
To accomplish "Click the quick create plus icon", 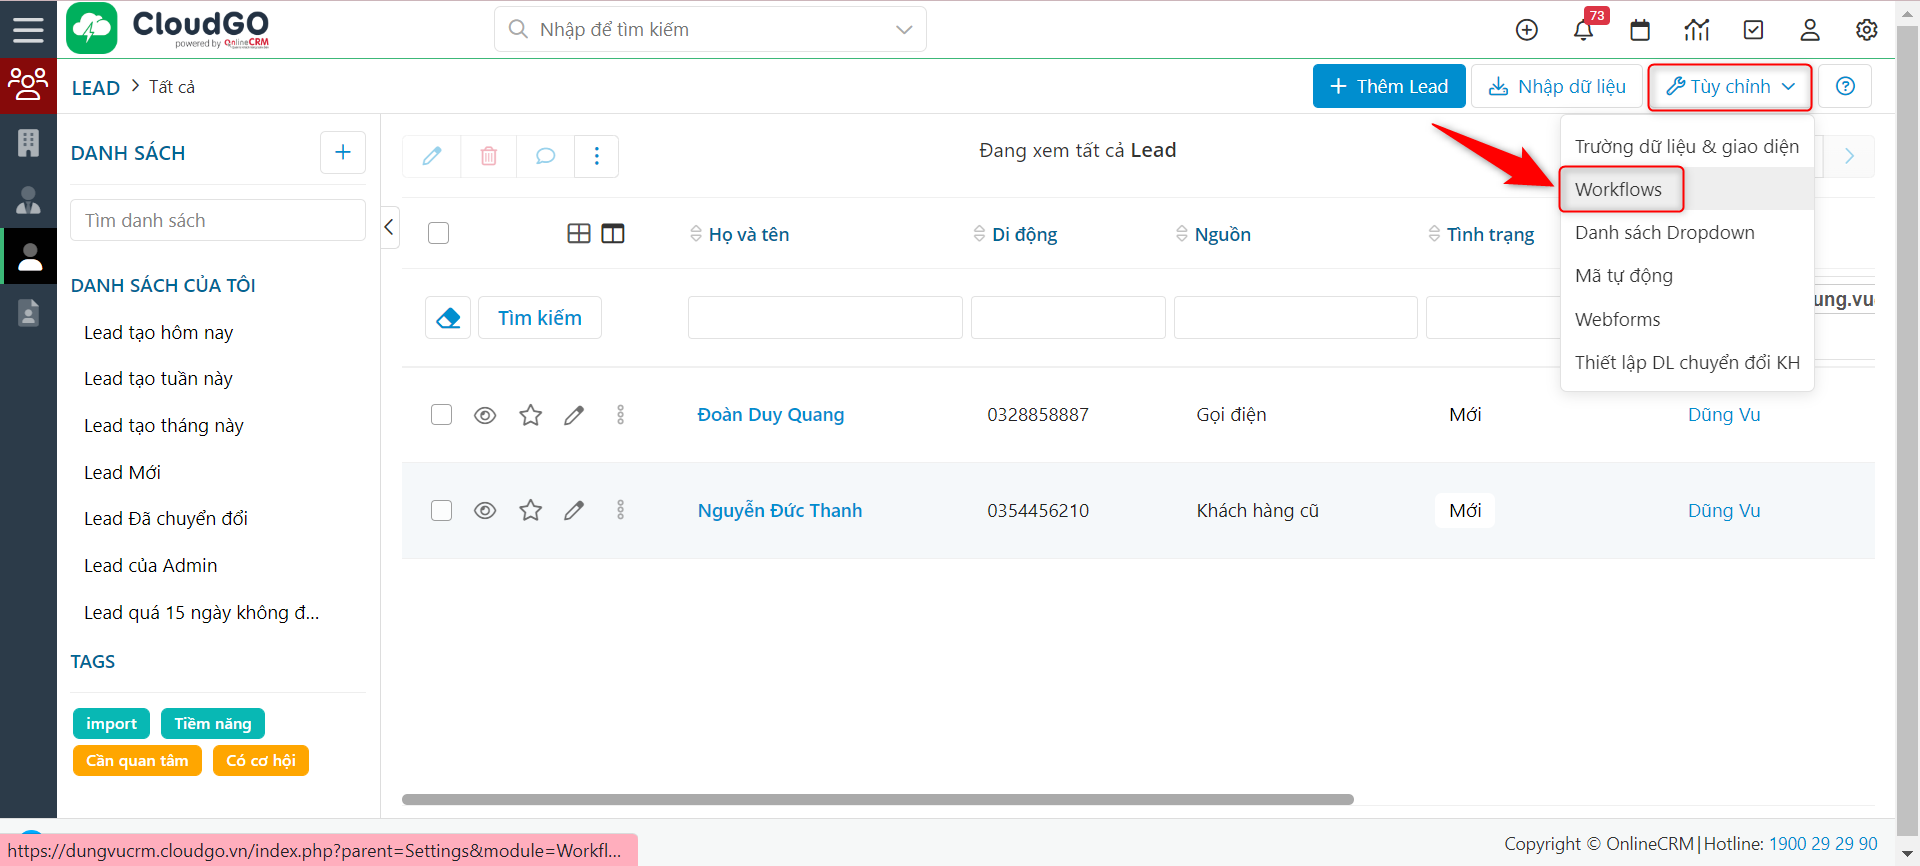I will tap(1527, 30).
